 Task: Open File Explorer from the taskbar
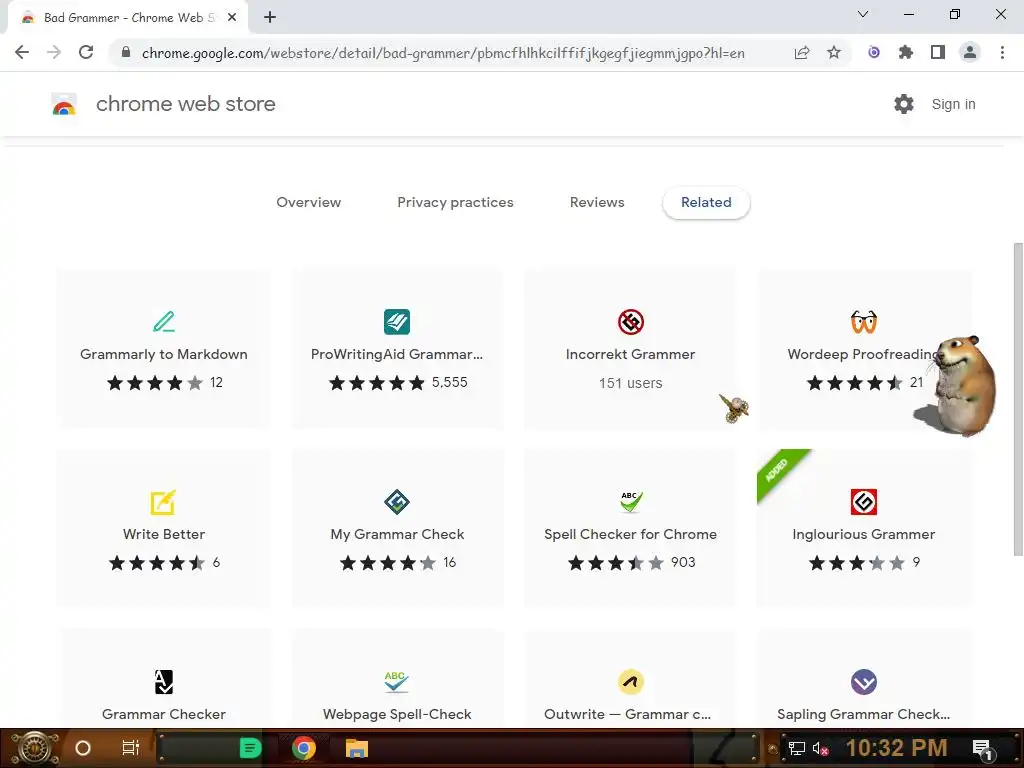(357, 748)
